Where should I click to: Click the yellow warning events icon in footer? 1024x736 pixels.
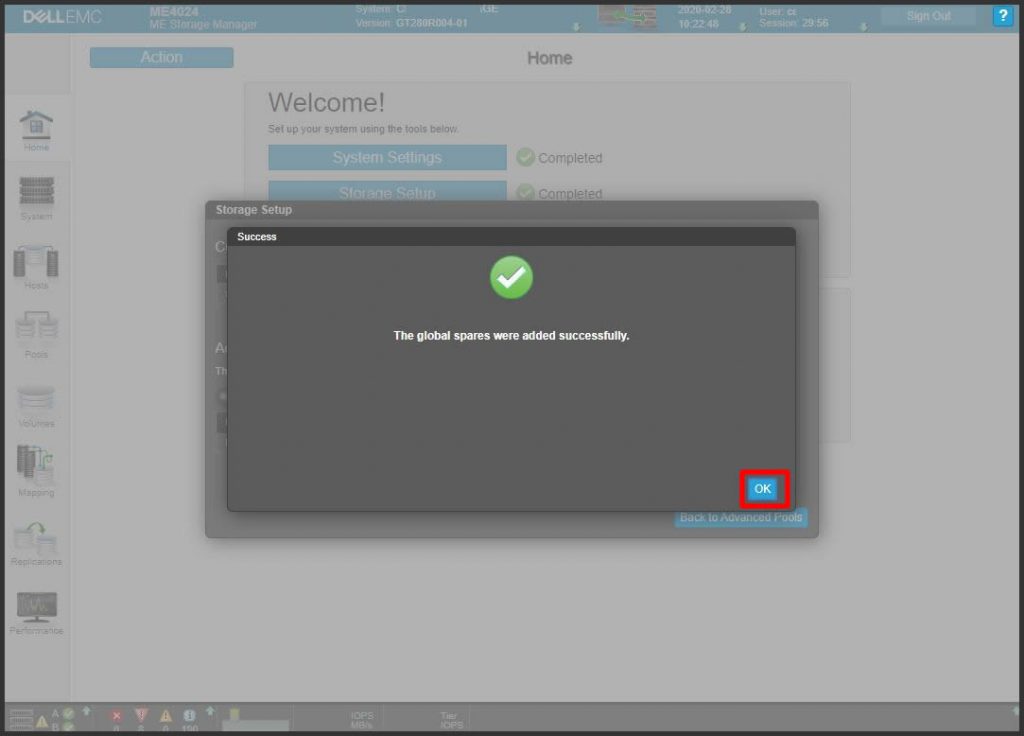click(x=165, y=716)
